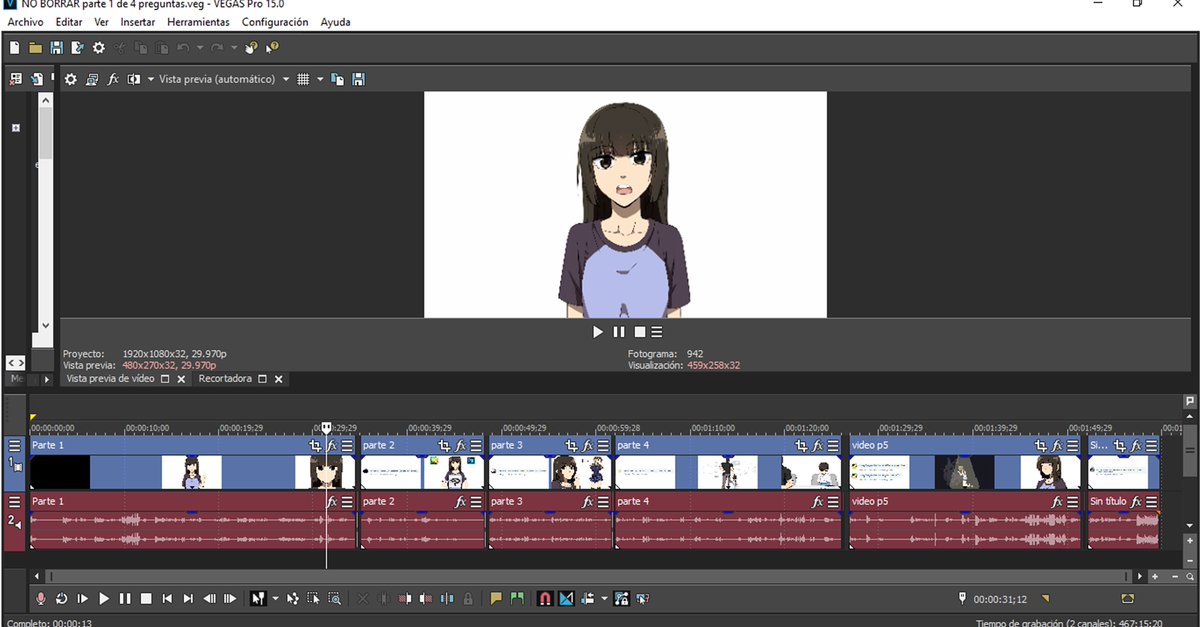Open the Herramientas menu
Image resolution: width=1200 pixels, height=627 pixels.
(198, 21)
